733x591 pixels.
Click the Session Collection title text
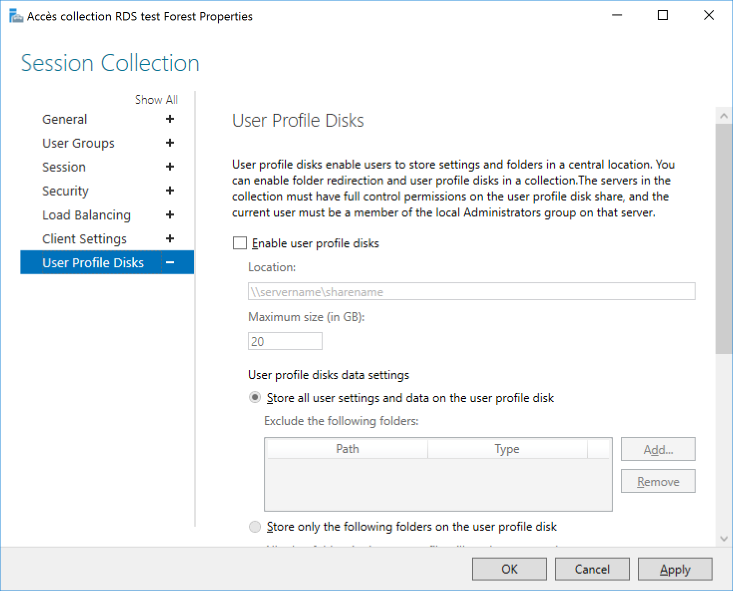pos(110,63)
